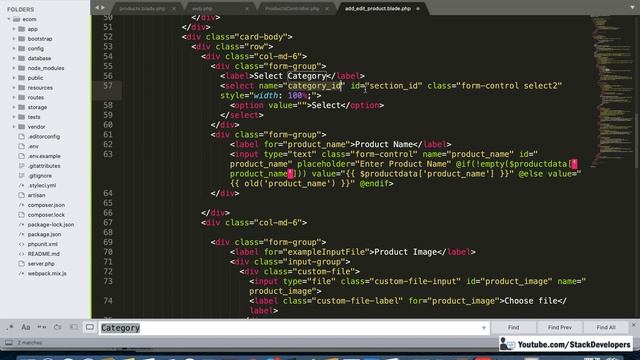This screenshot has width=640, height=360.
Task: Open the .styleci.yml file
Action: pos(42,186)
